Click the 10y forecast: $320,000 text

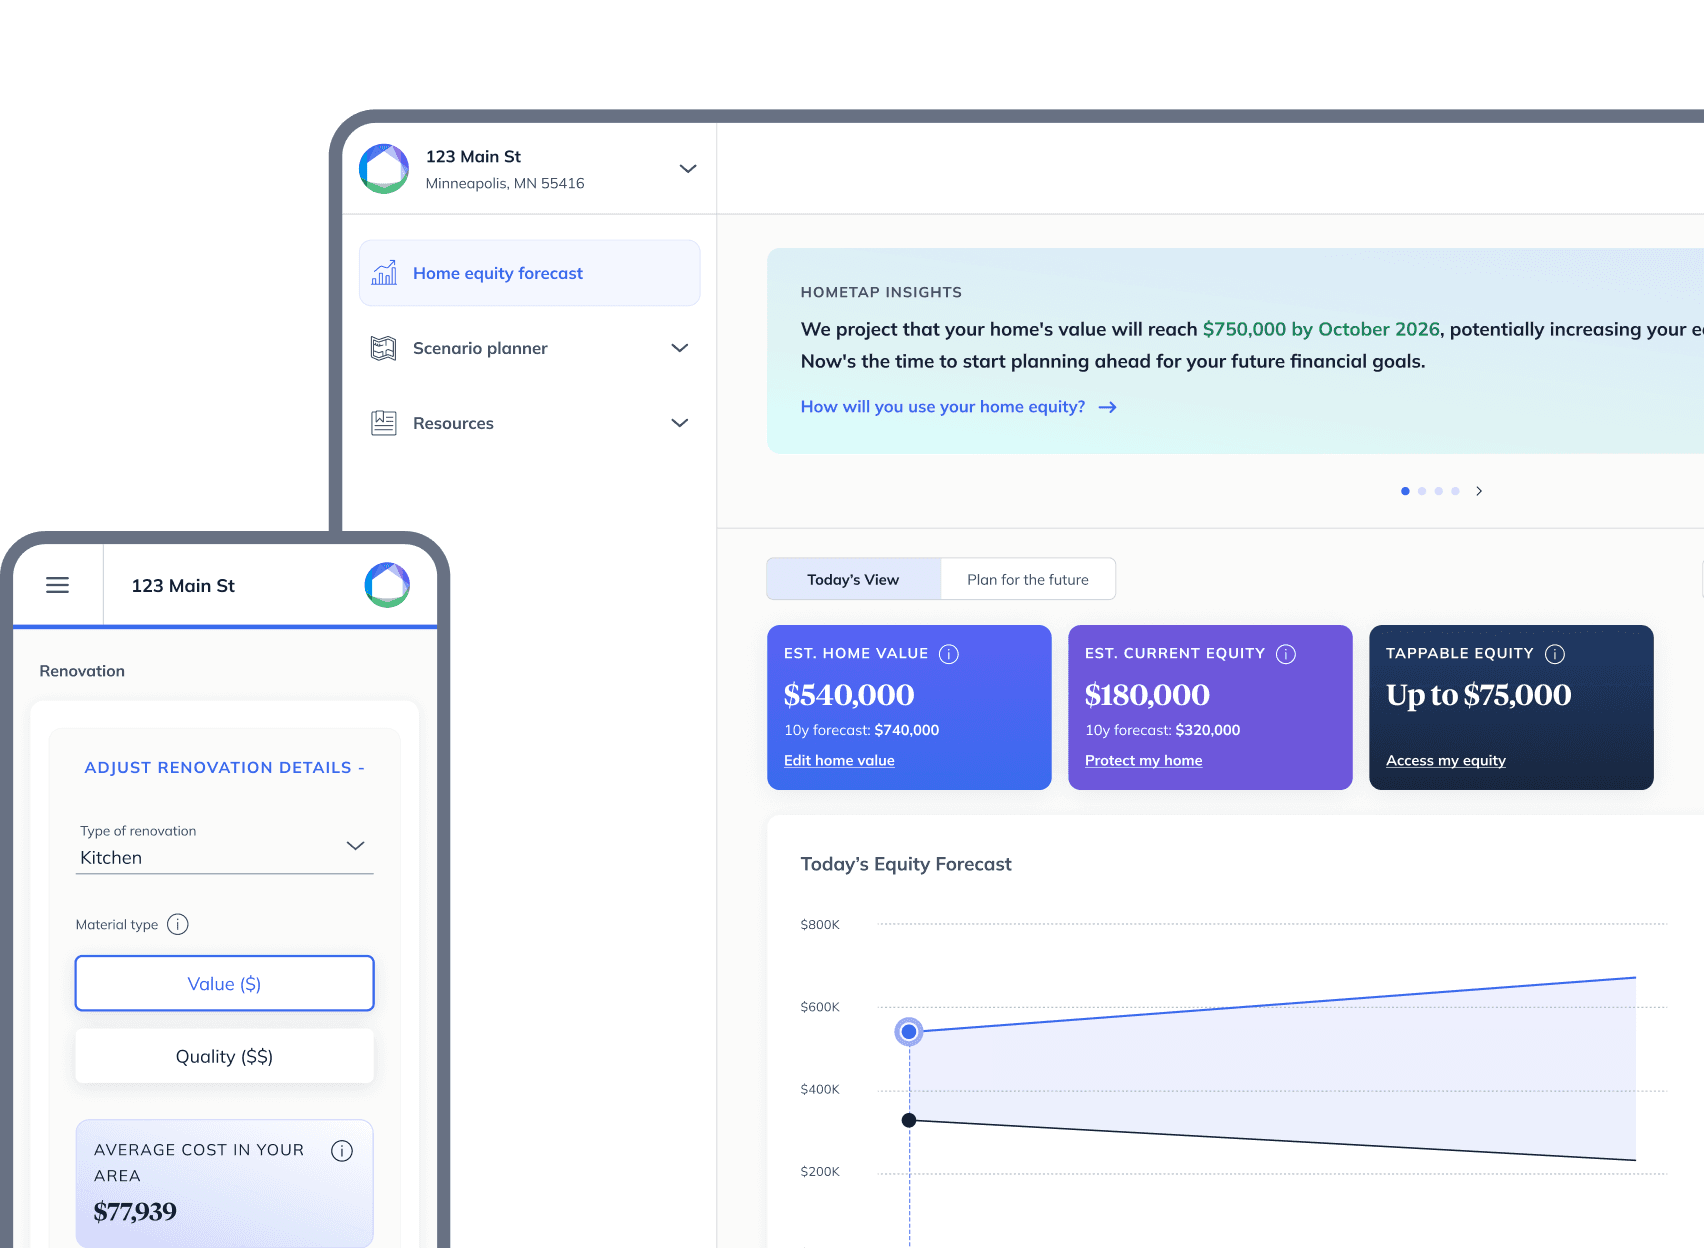(1163, 730)
